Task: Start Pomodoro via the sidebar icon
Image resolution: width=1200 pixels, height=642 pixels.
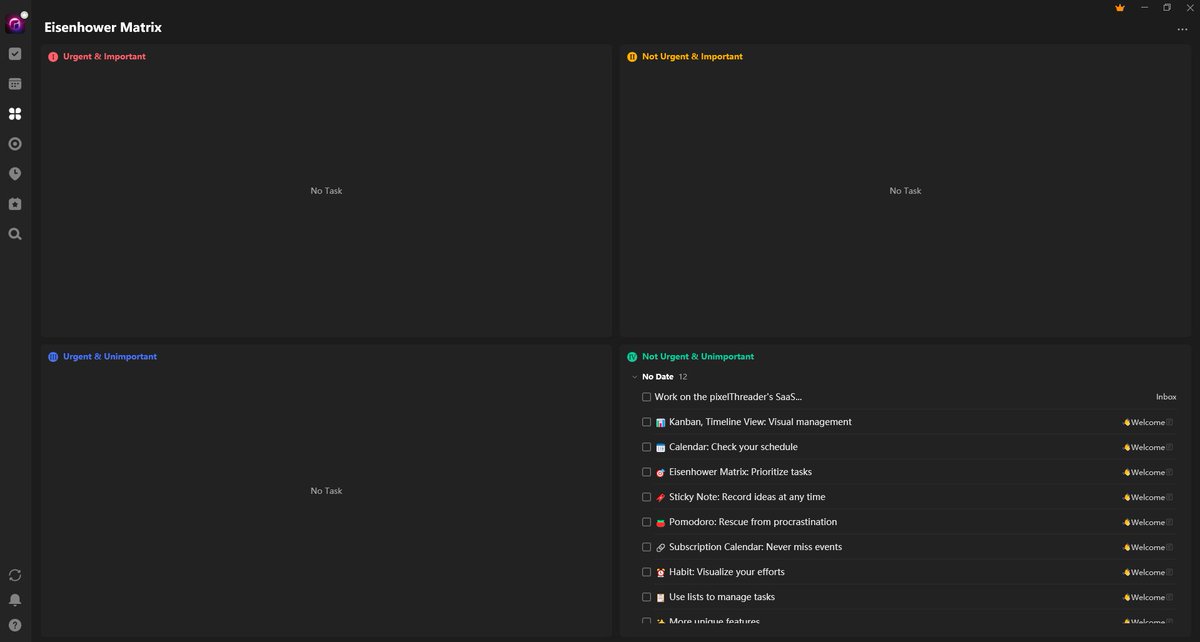Action: point(14,143)
